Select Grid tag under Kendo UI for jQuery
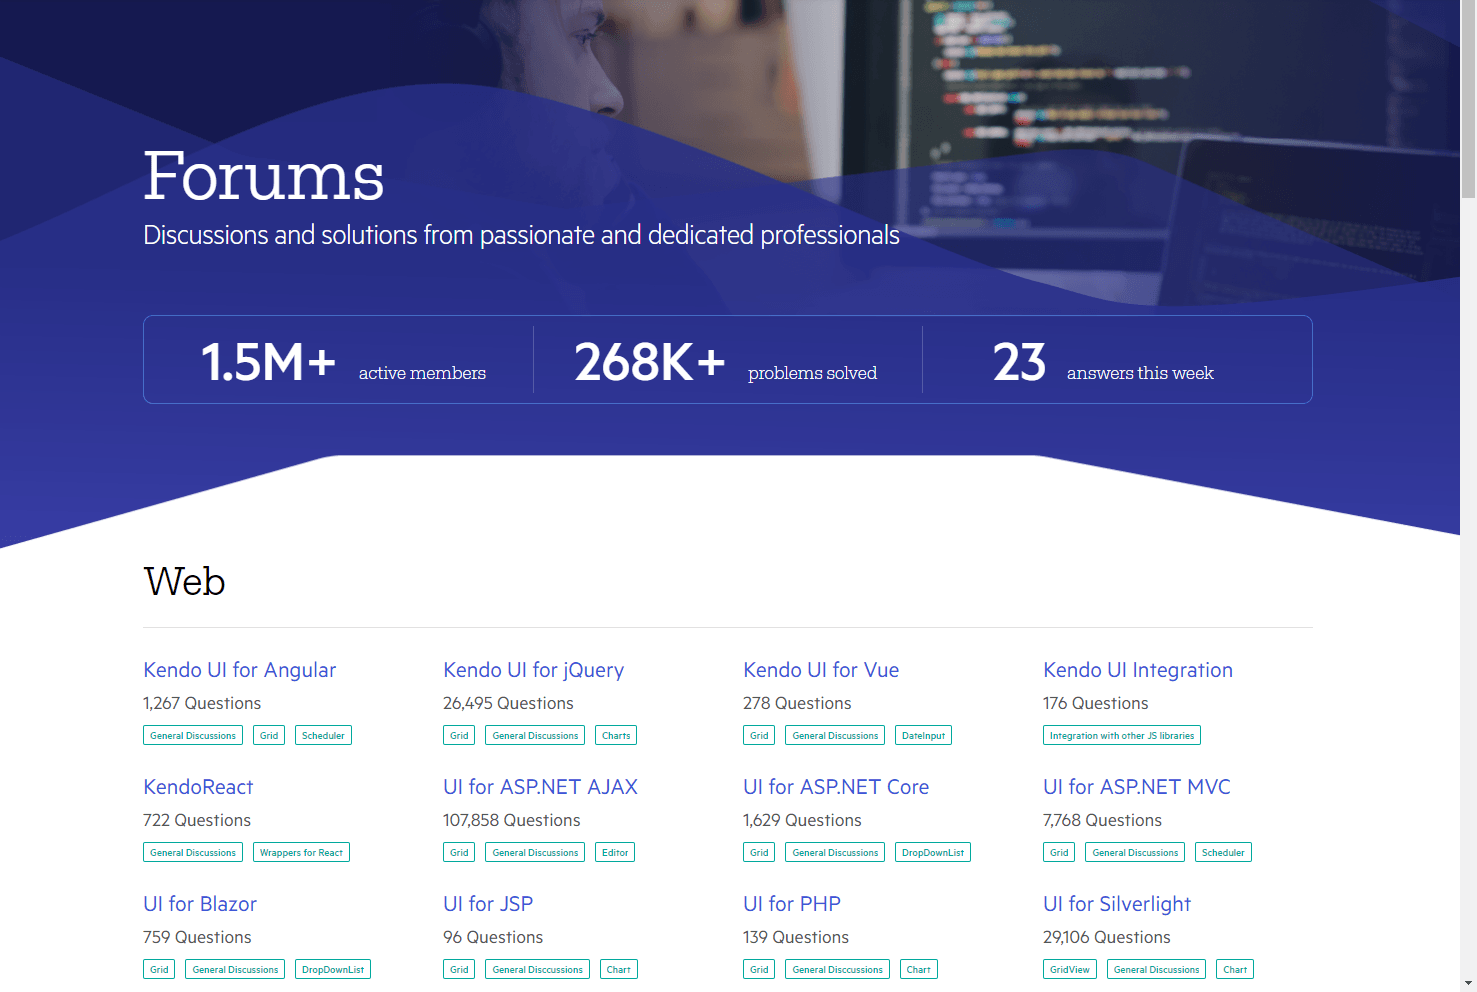 pyautogui.click(x=459, y=735)
